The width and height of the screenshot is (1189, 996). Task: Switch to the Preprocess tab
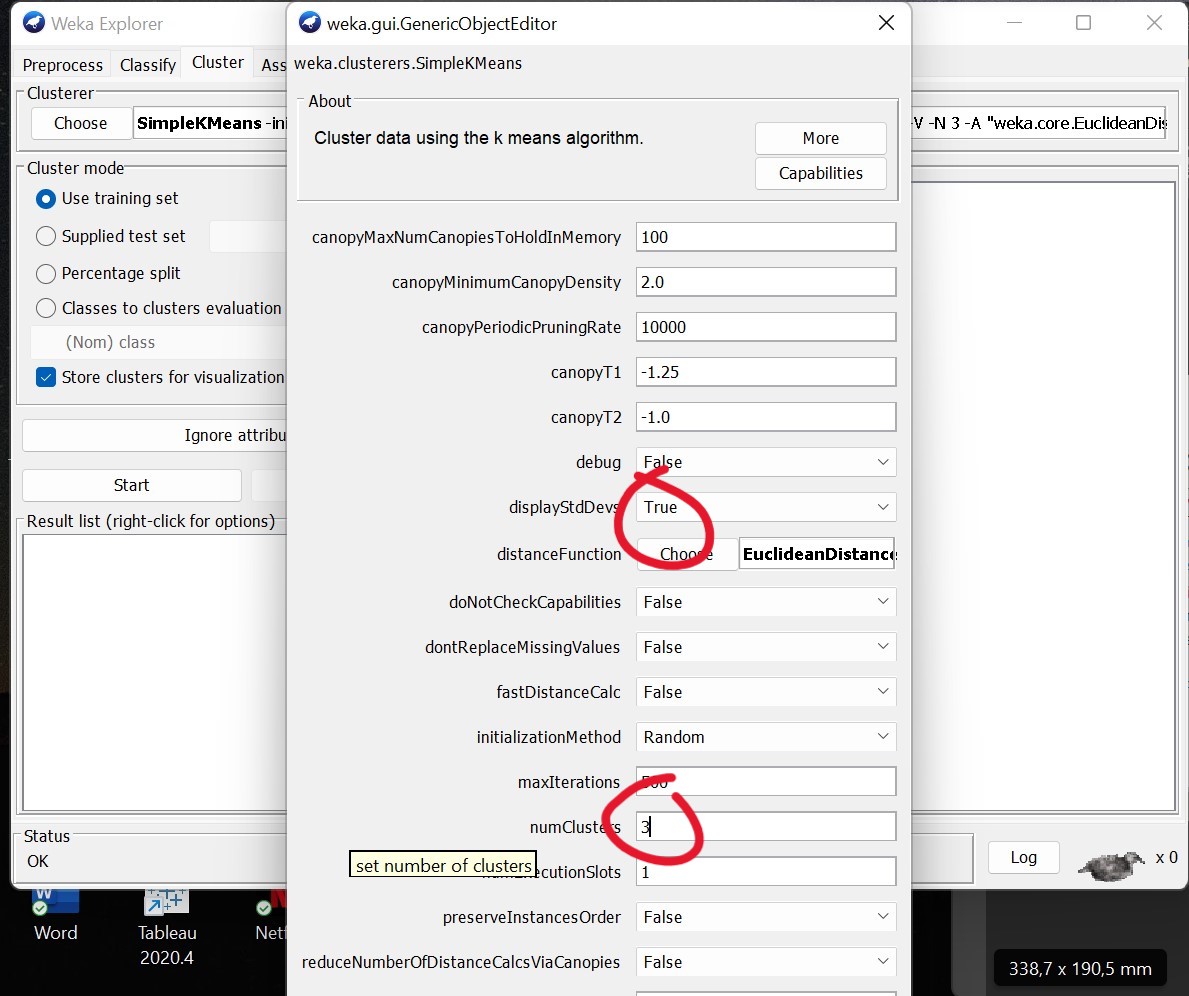click(x=63, y=65)
